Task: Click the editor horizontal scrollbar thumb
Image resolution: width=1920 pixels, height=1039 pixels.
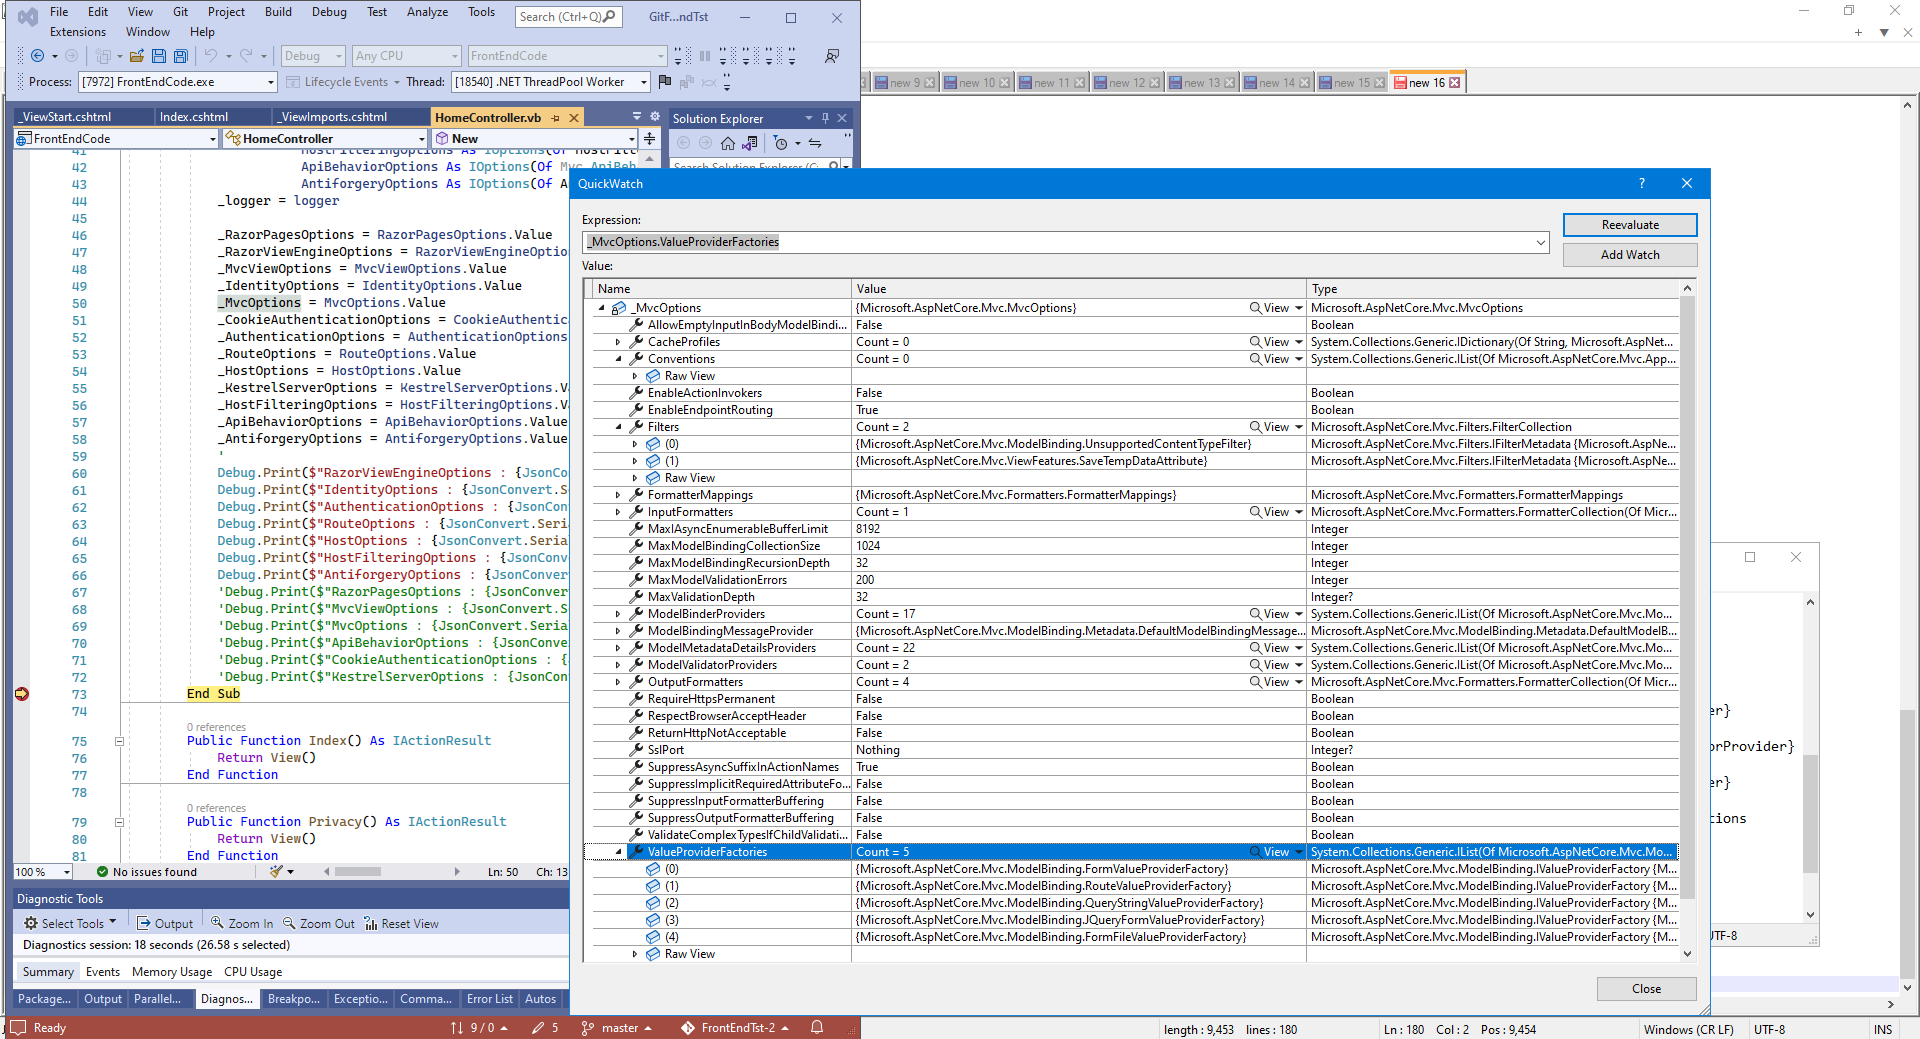Action: click(x=357, y=872)
